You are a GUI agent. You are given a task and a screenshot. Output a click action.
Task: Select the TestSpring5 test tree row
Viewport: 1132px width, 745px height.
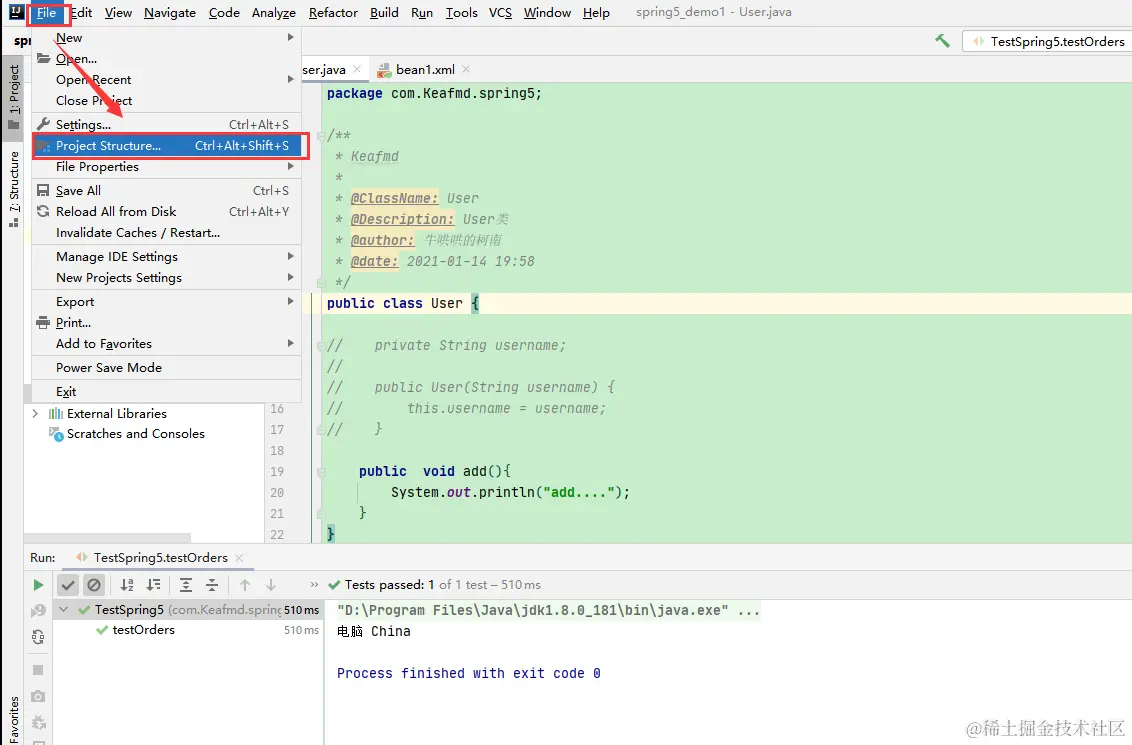pos(188,610)
